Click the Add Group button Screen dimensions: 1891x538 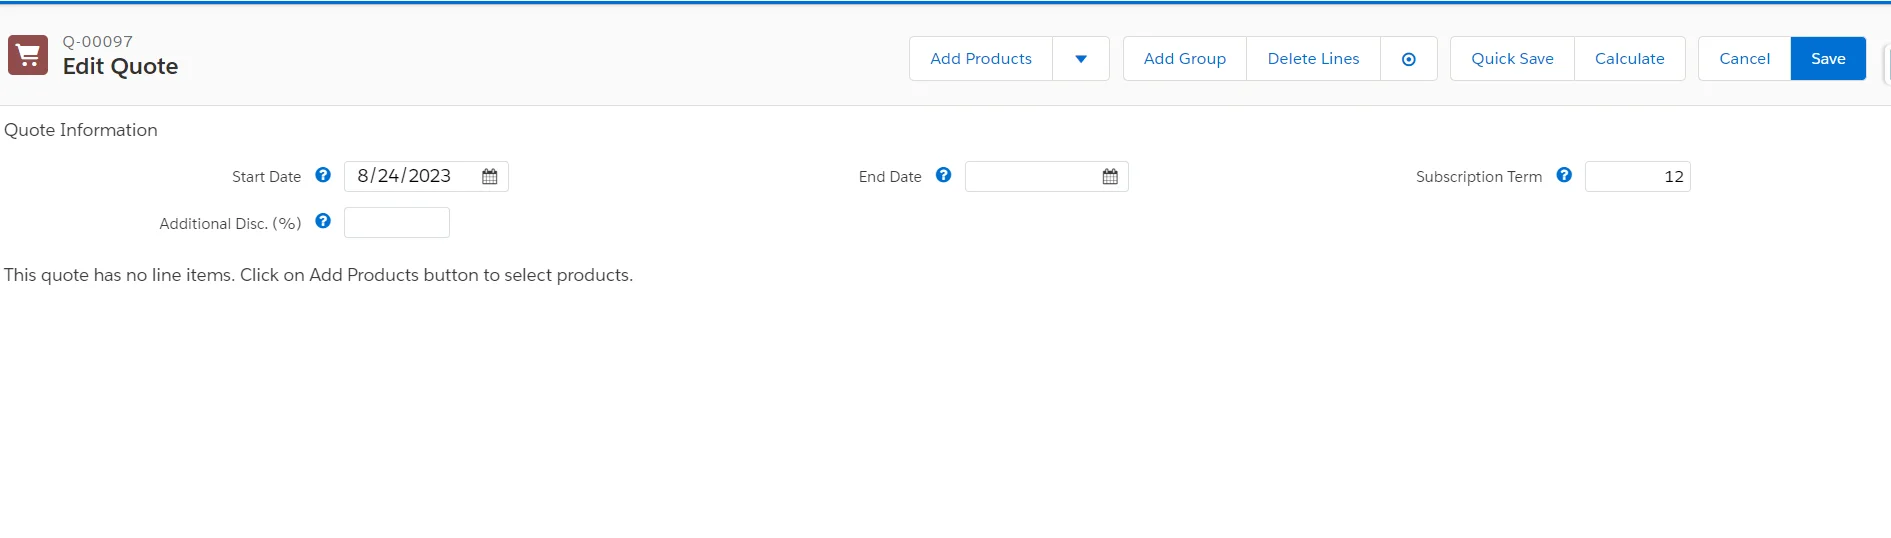pos(1184,59)
